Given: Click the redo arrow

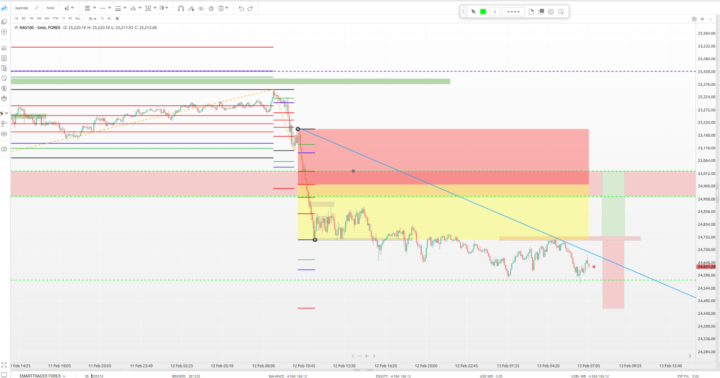Looking at the screenshot, I should point(250,8).
